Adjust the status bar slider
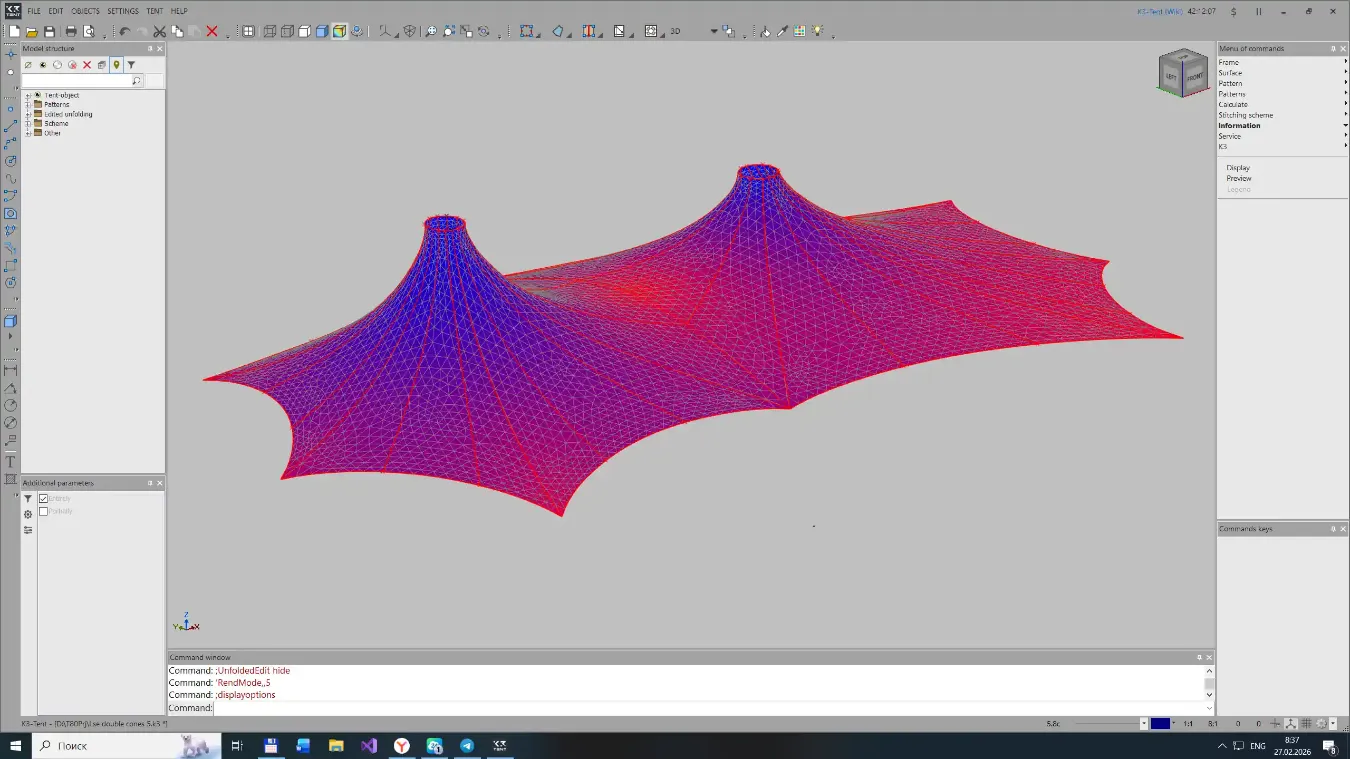 (1107, 723)
